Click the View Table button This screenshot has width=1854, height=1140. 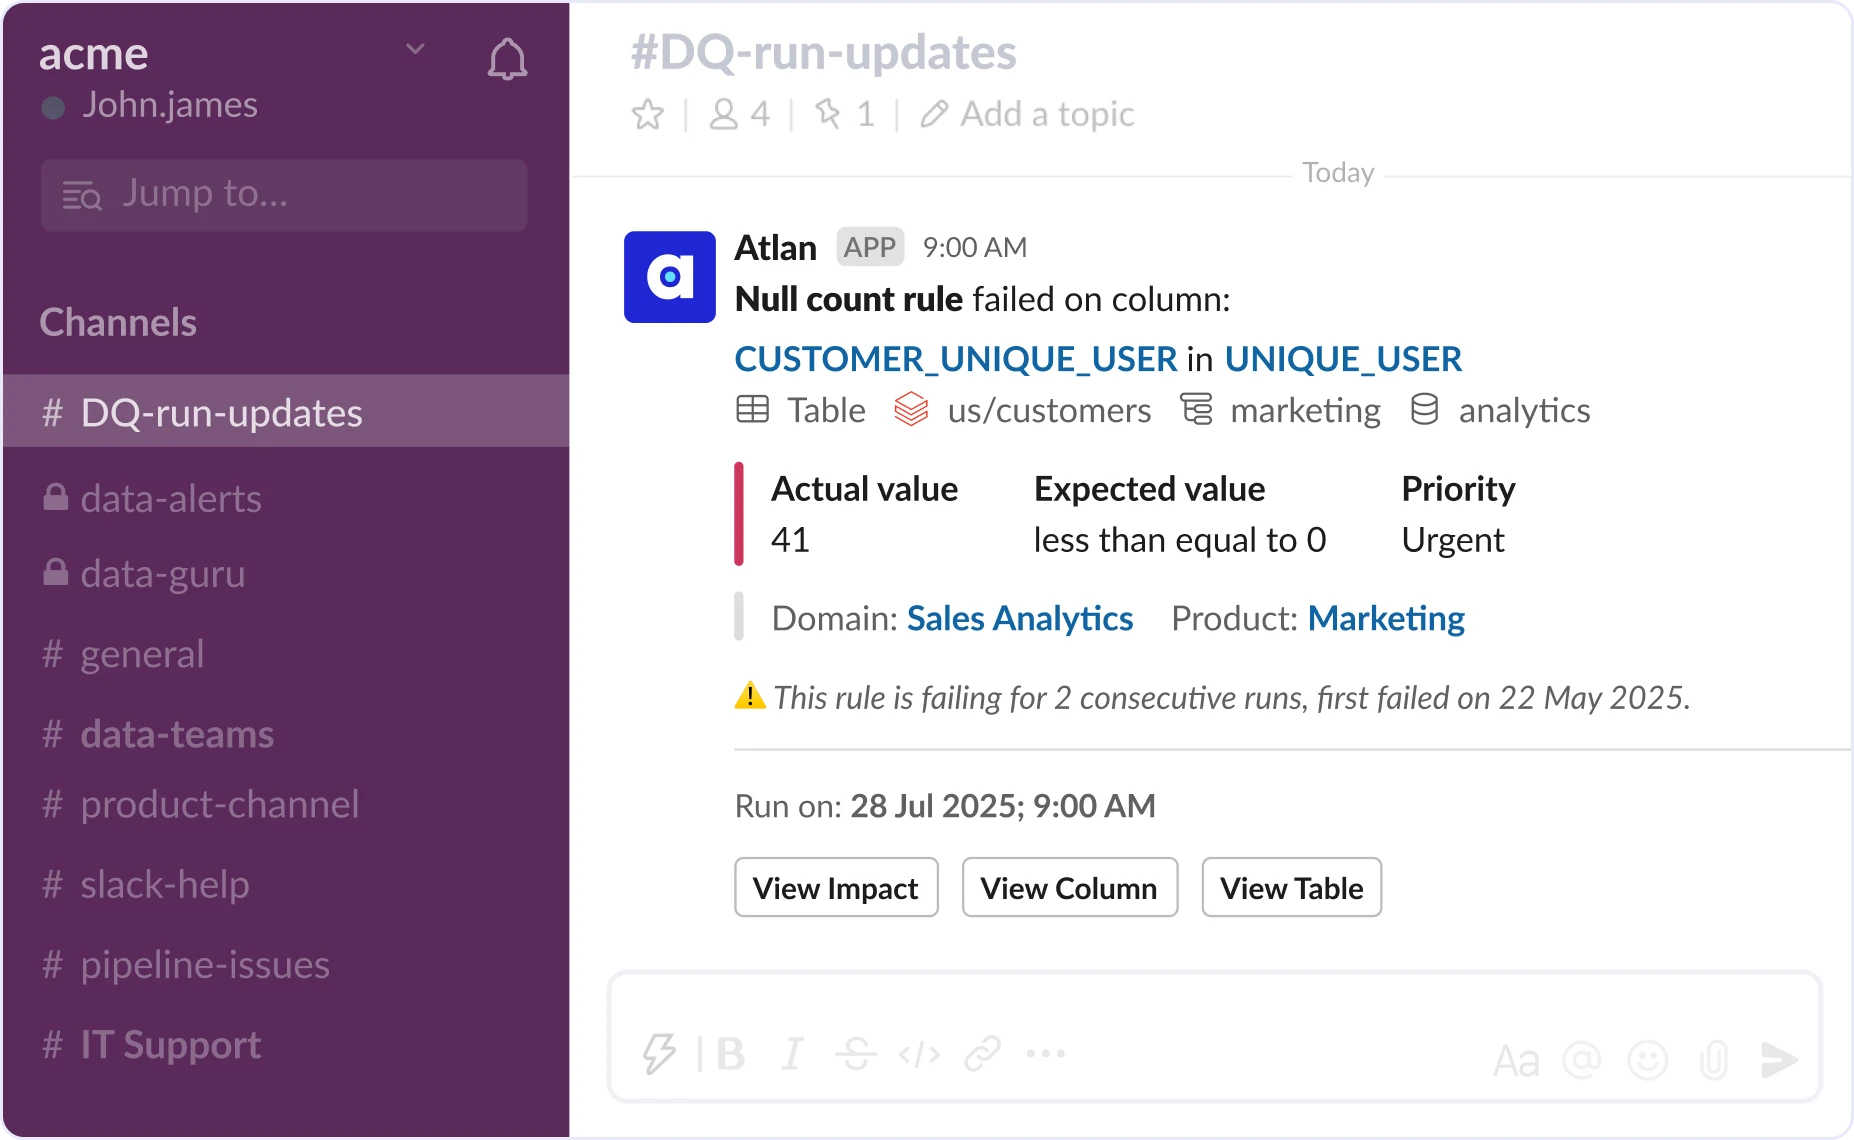[1292, 887]
